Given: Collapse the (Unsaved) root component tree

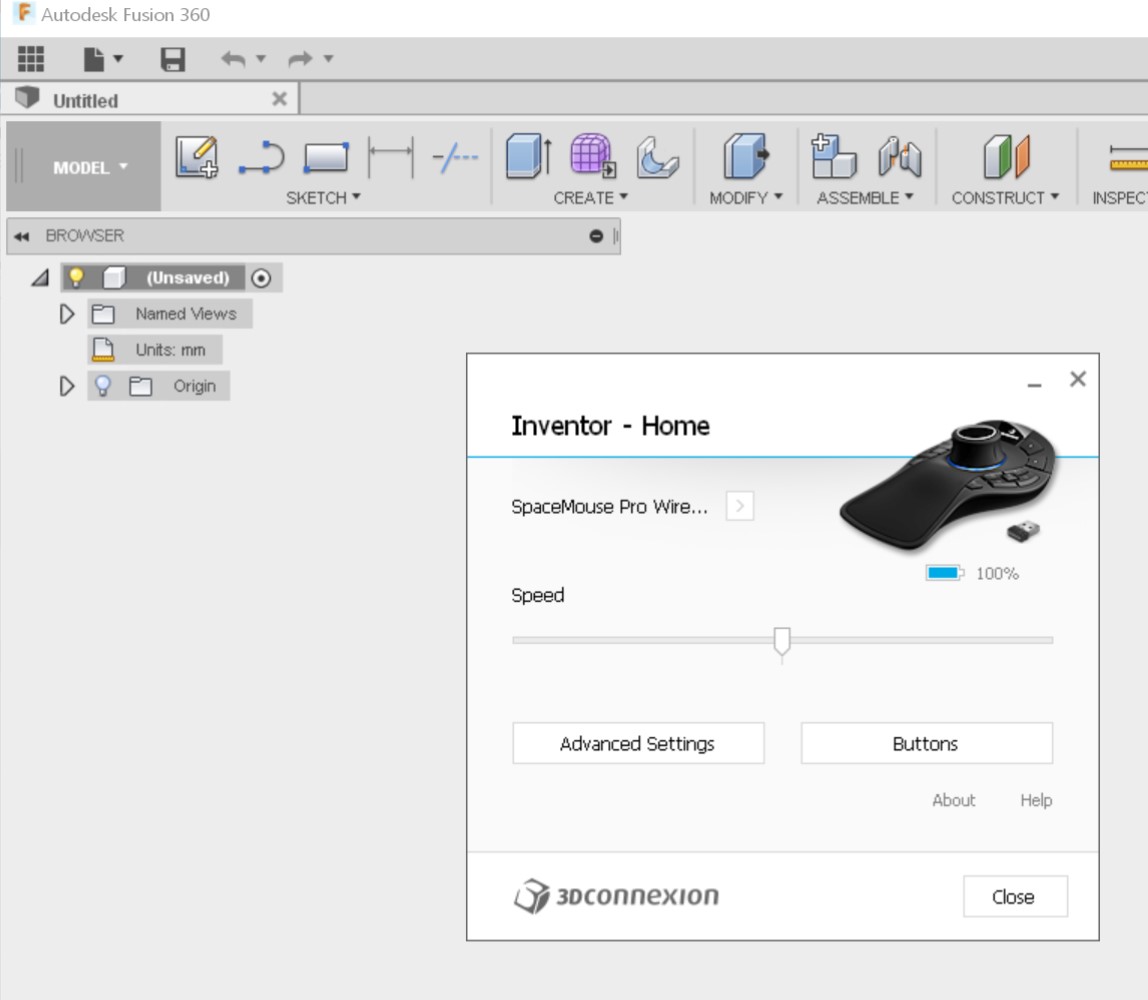Looking at the screenshot, I should click(40, 277).
